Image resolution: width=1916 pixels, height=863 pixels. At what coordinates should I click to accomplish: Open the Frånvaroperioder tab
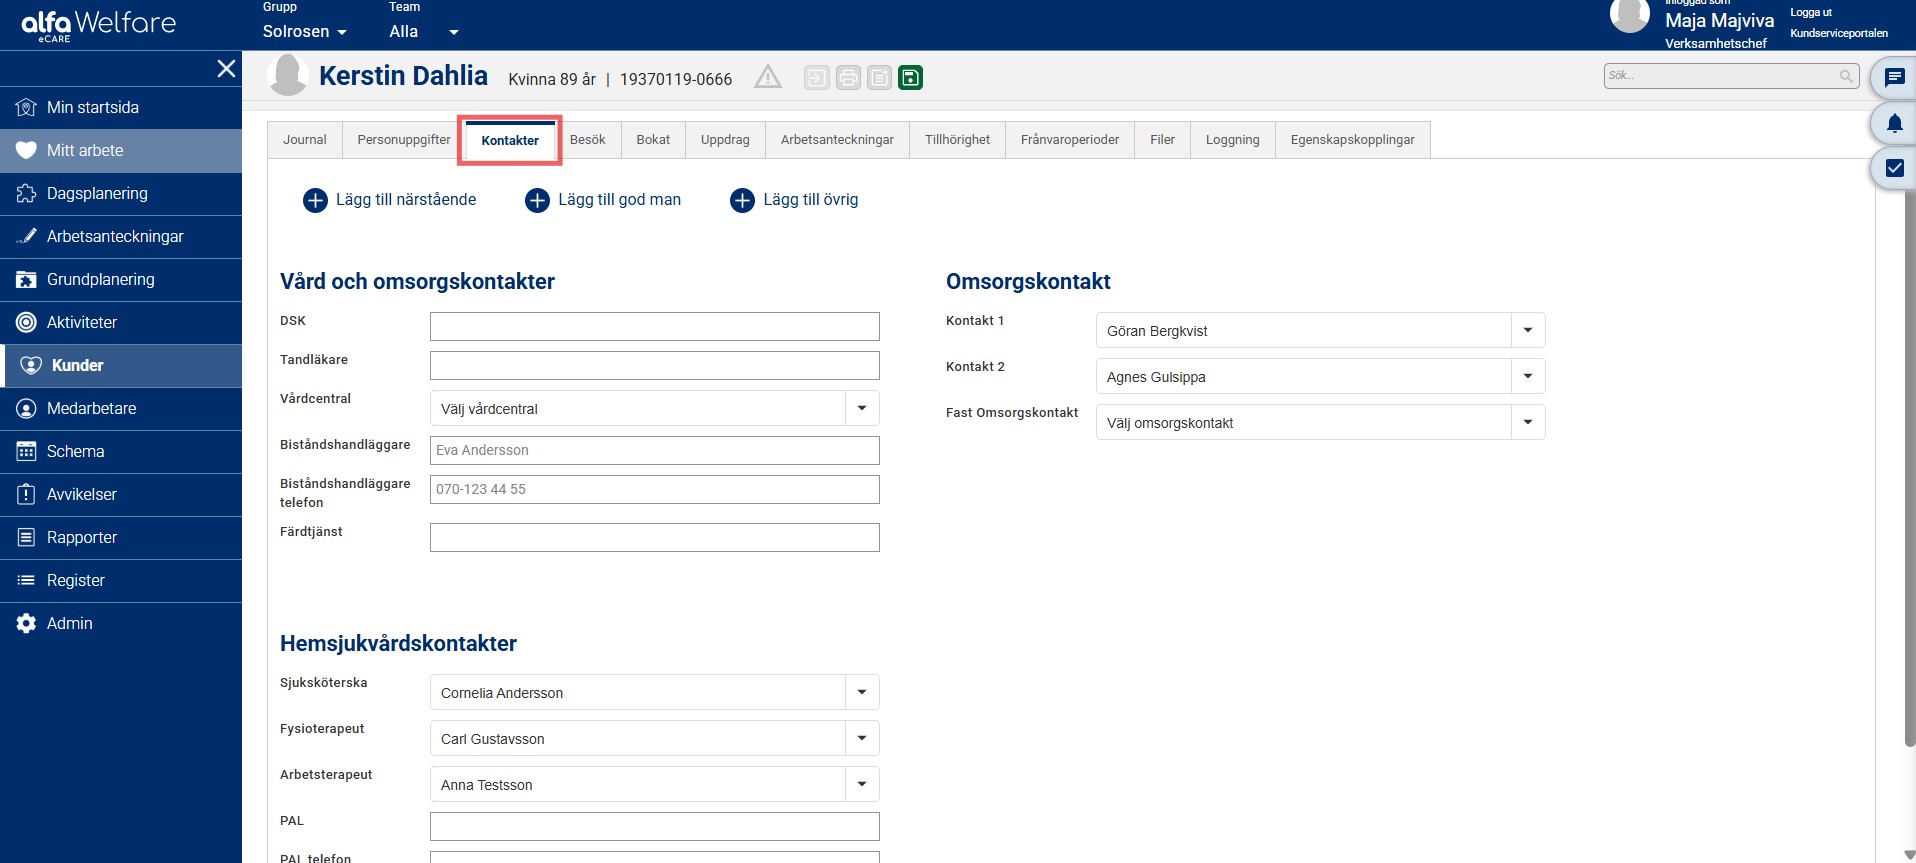pyautogui.click(x=1070, y=140)
